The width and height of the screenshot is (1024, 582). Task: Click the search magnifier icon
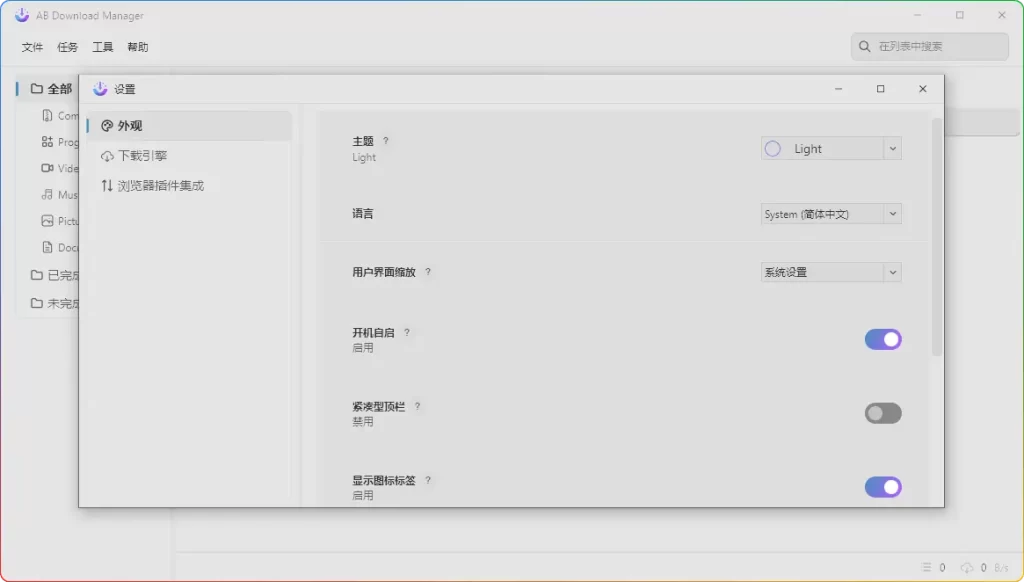click(865, 46)
